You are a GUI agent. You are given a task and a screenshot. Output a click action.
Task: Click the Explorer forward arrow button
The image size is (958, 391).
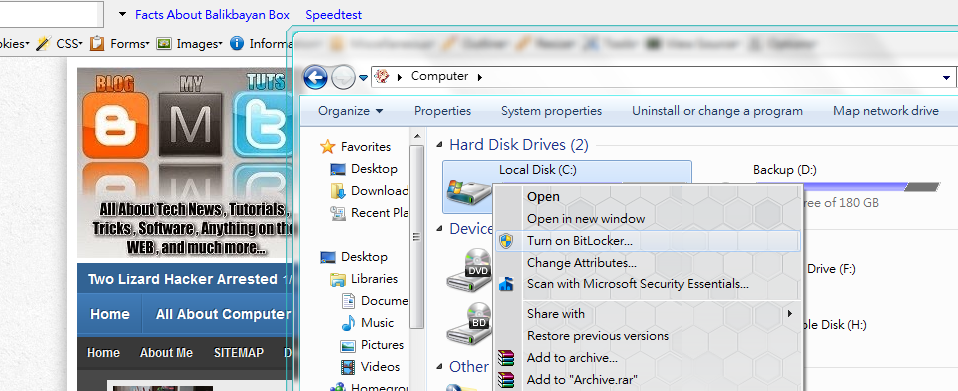343,78
